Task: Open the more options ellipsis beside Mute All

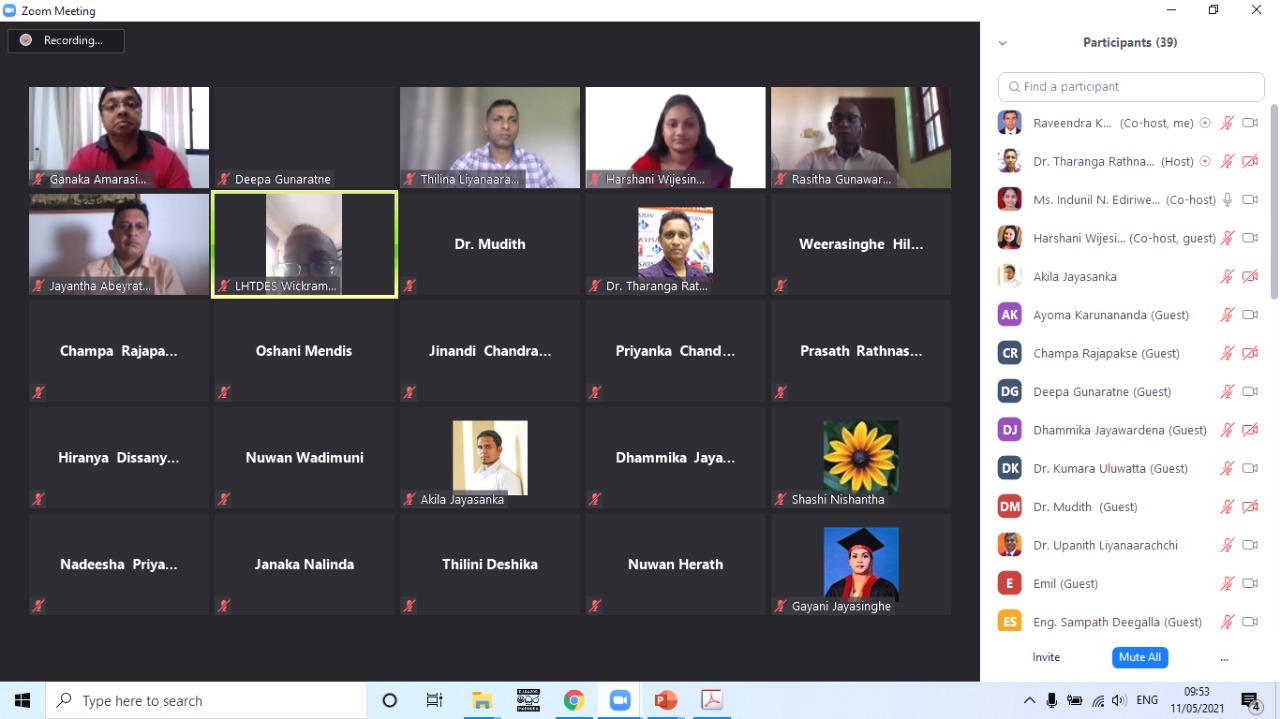Action: [x=1224, y=658]
